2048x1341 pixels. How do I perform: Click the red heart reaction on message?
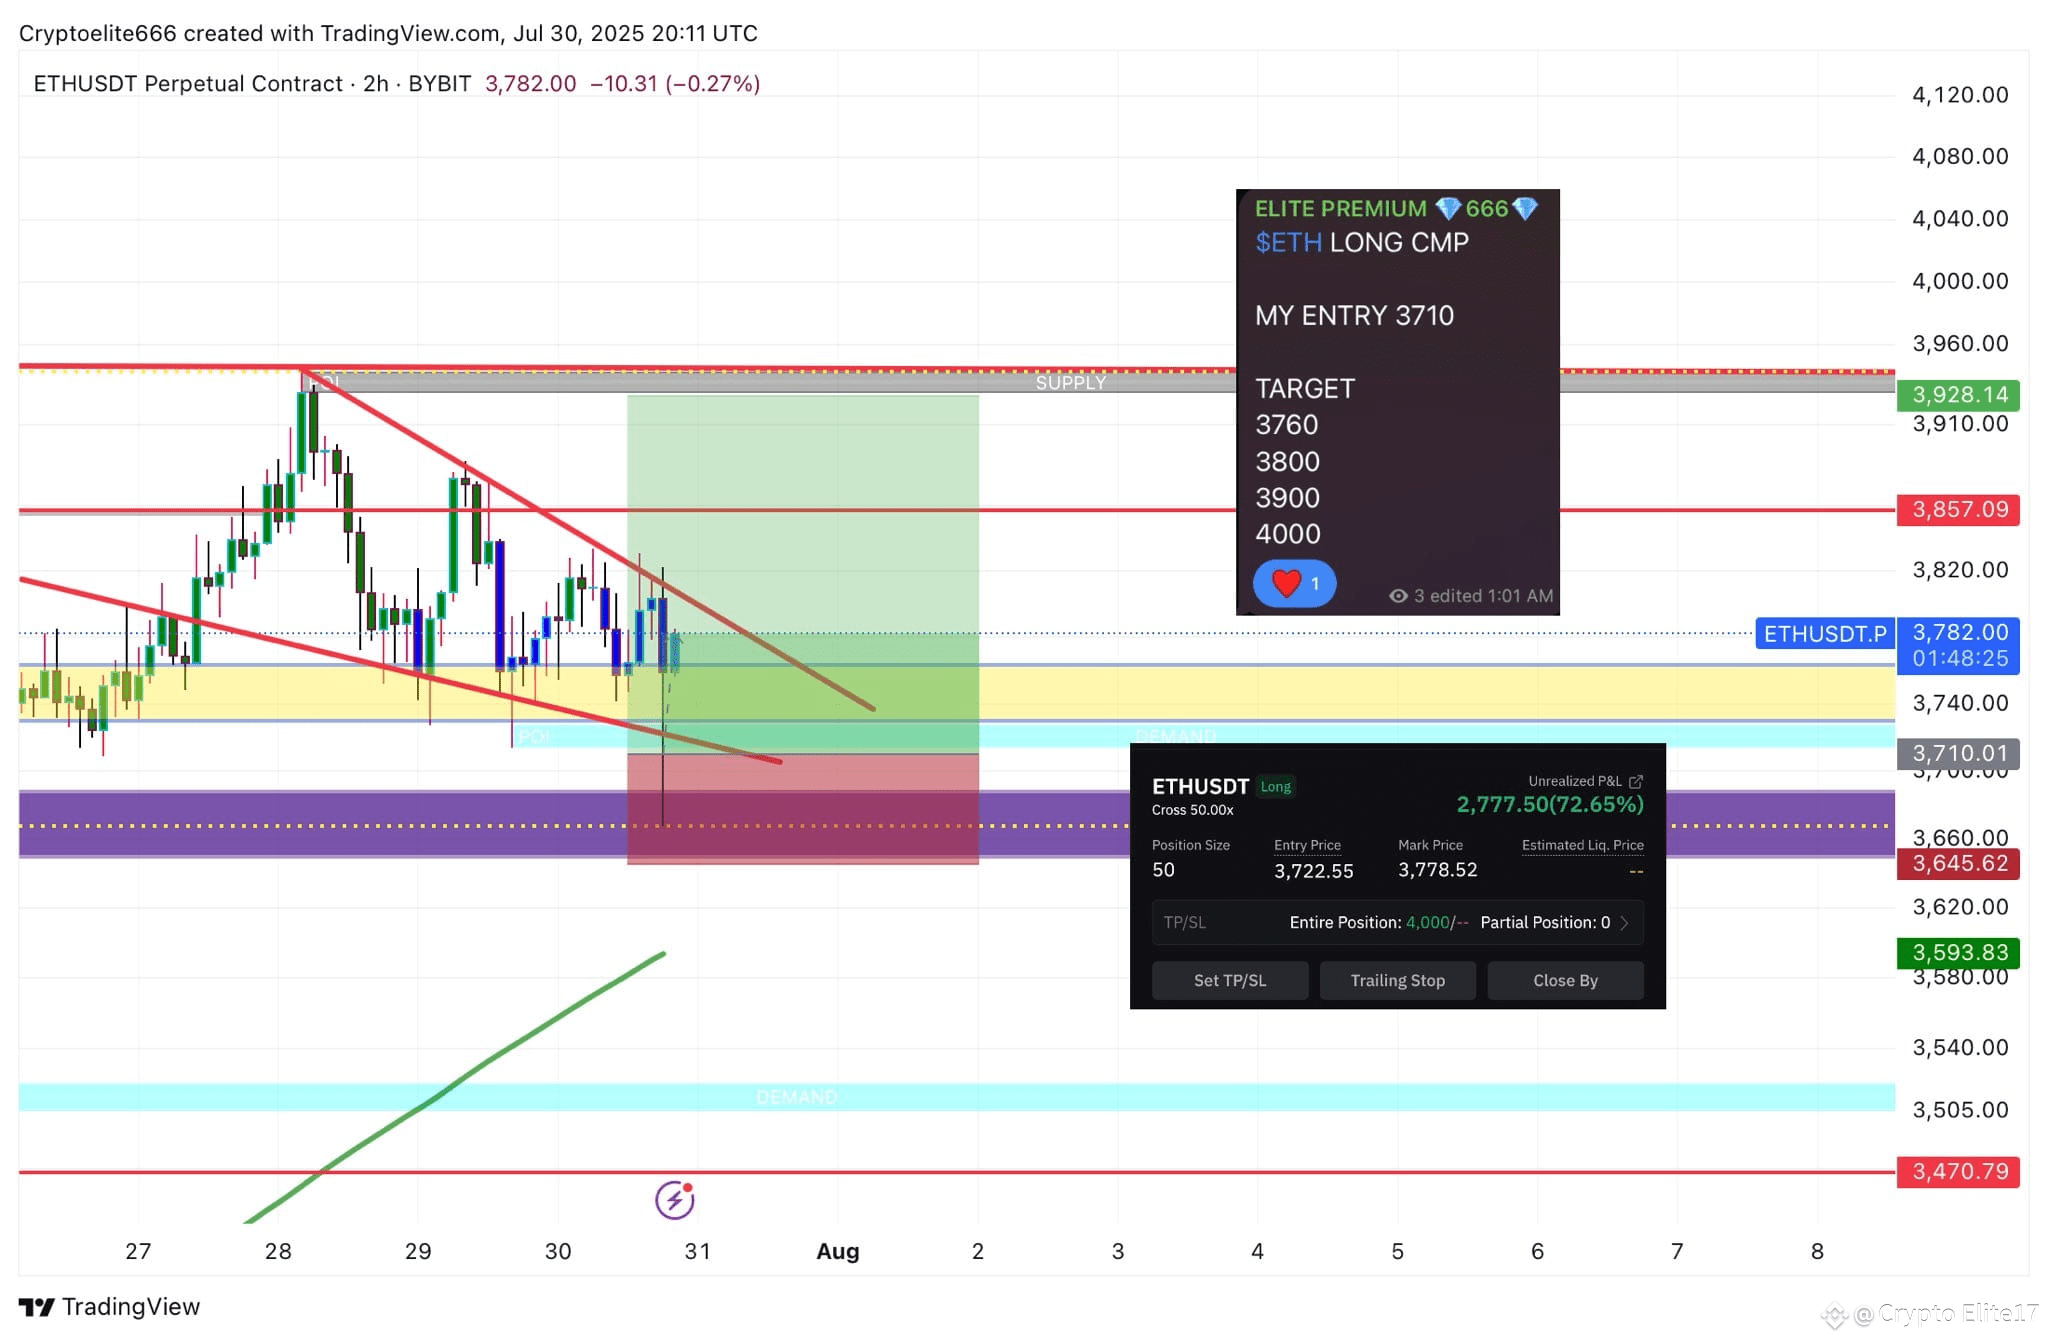(x=1286, y=582)
